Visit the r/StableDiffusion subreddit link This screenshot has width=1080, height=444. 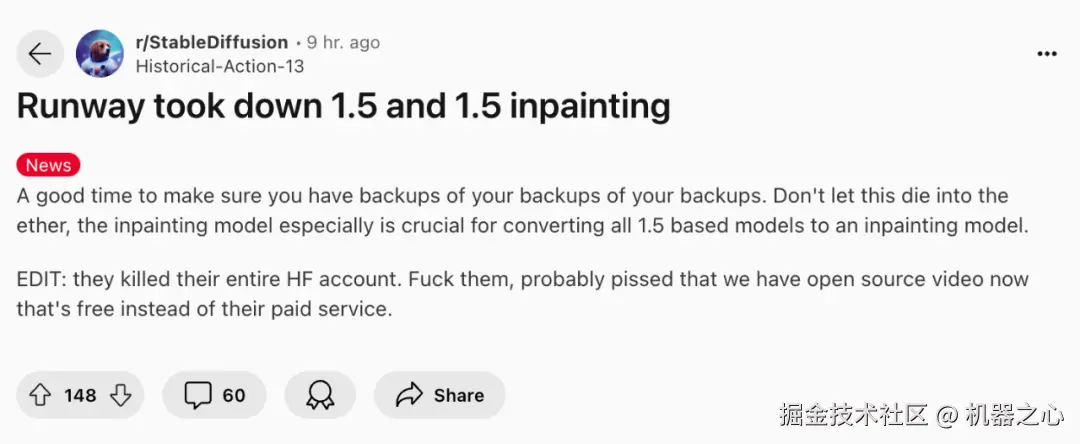point(211,43)
